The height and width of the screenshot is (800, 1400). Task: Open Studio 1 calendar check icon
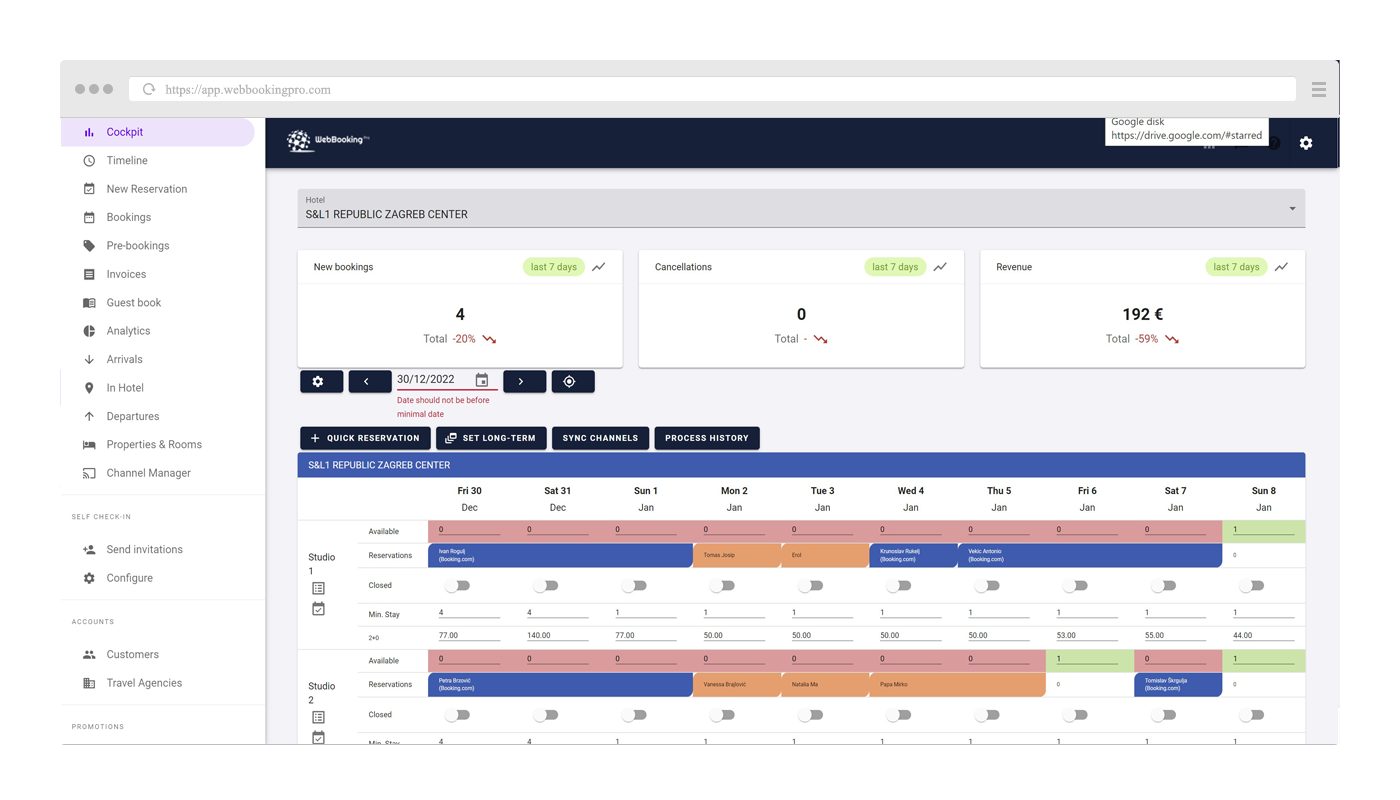[x=318, y=608]
